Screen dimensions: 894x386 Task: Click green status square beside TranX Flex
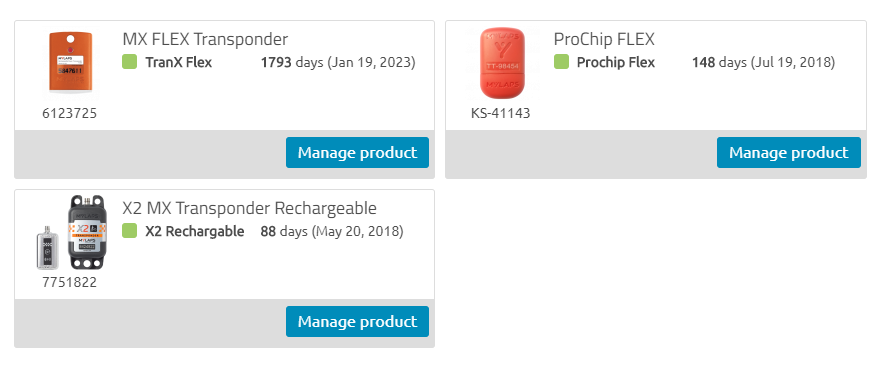click(x=129, y=62)
